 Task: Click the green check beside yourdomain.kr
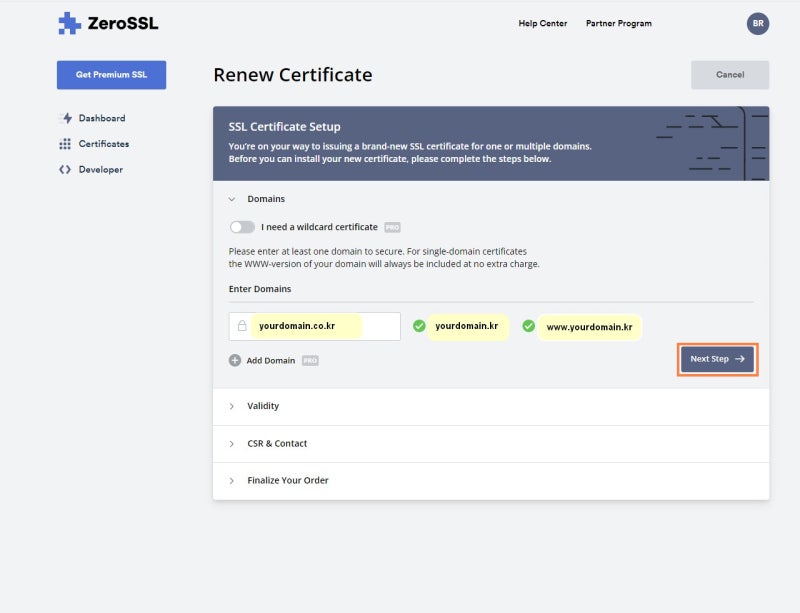(x=419, y=326)
